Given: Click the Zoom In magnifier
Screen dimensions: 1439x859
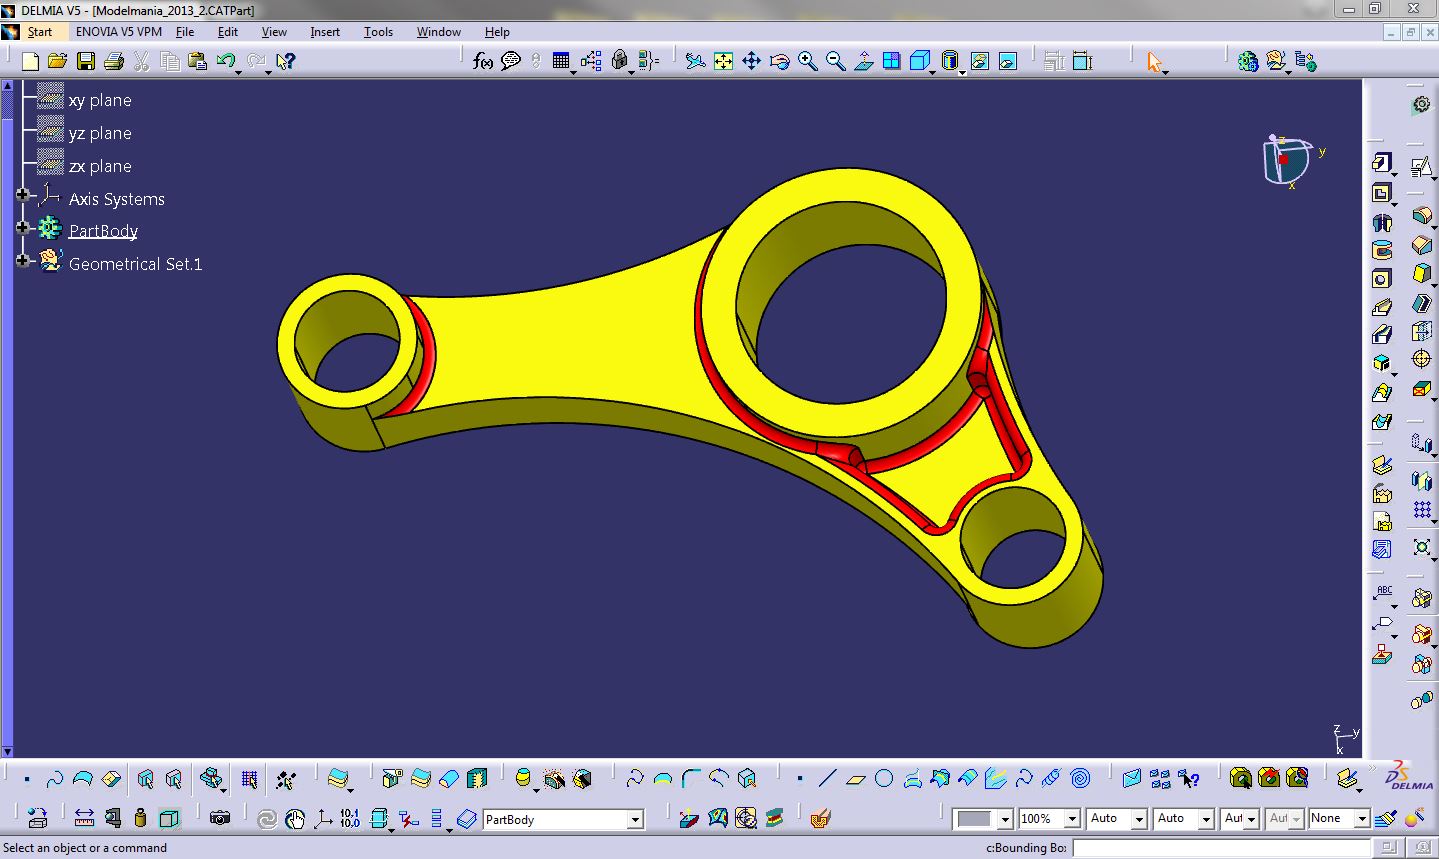Looking at the screenshot, I should 807,61.
